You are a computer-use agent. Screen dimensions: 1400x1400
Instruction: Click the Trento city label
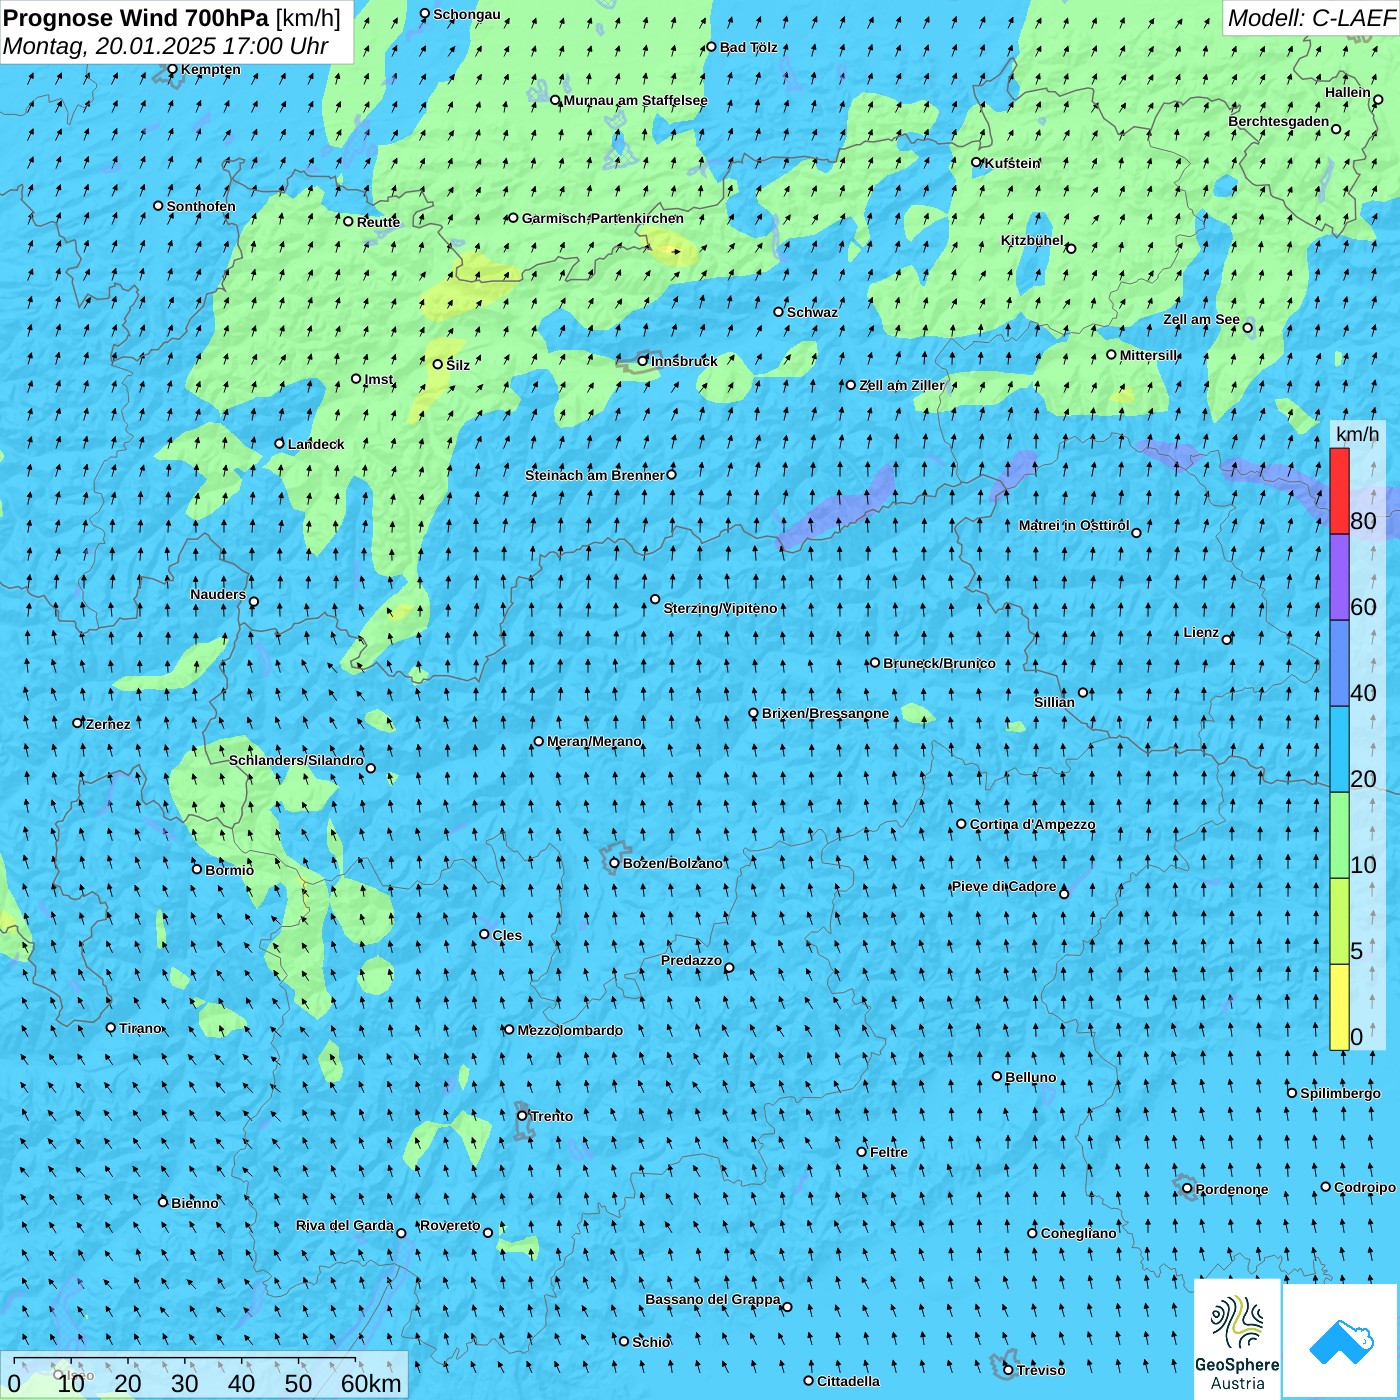coord(552,1116)
